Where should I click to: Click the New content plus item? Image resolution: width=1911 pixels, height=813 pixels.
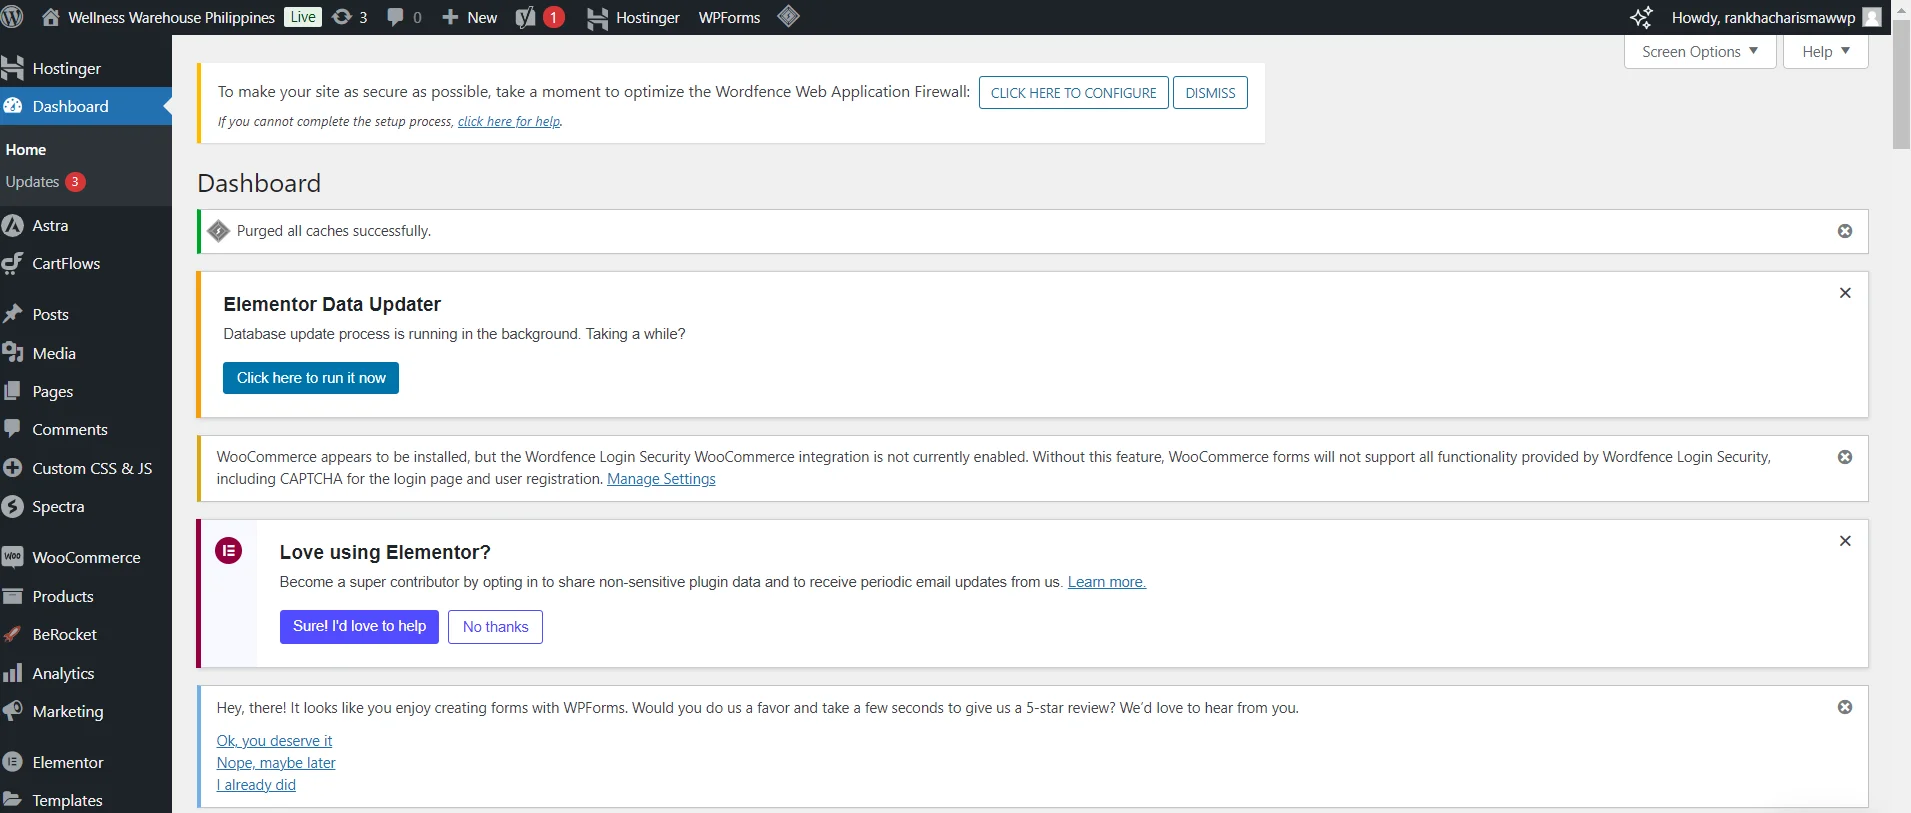point(470,17)
